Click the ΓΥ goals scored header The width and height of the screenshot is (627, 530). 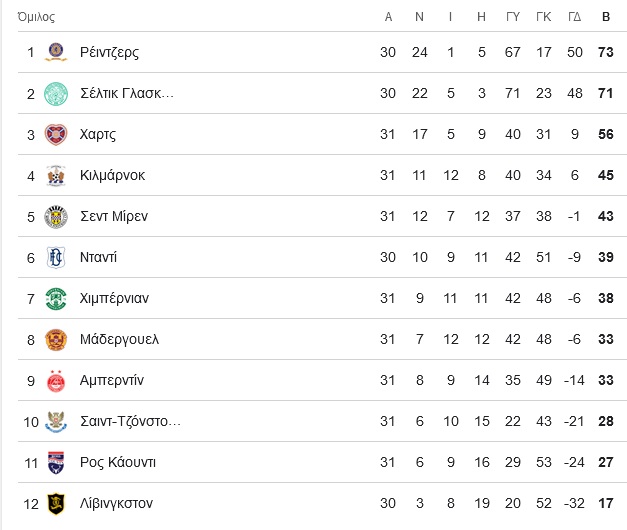coord(513,17)
